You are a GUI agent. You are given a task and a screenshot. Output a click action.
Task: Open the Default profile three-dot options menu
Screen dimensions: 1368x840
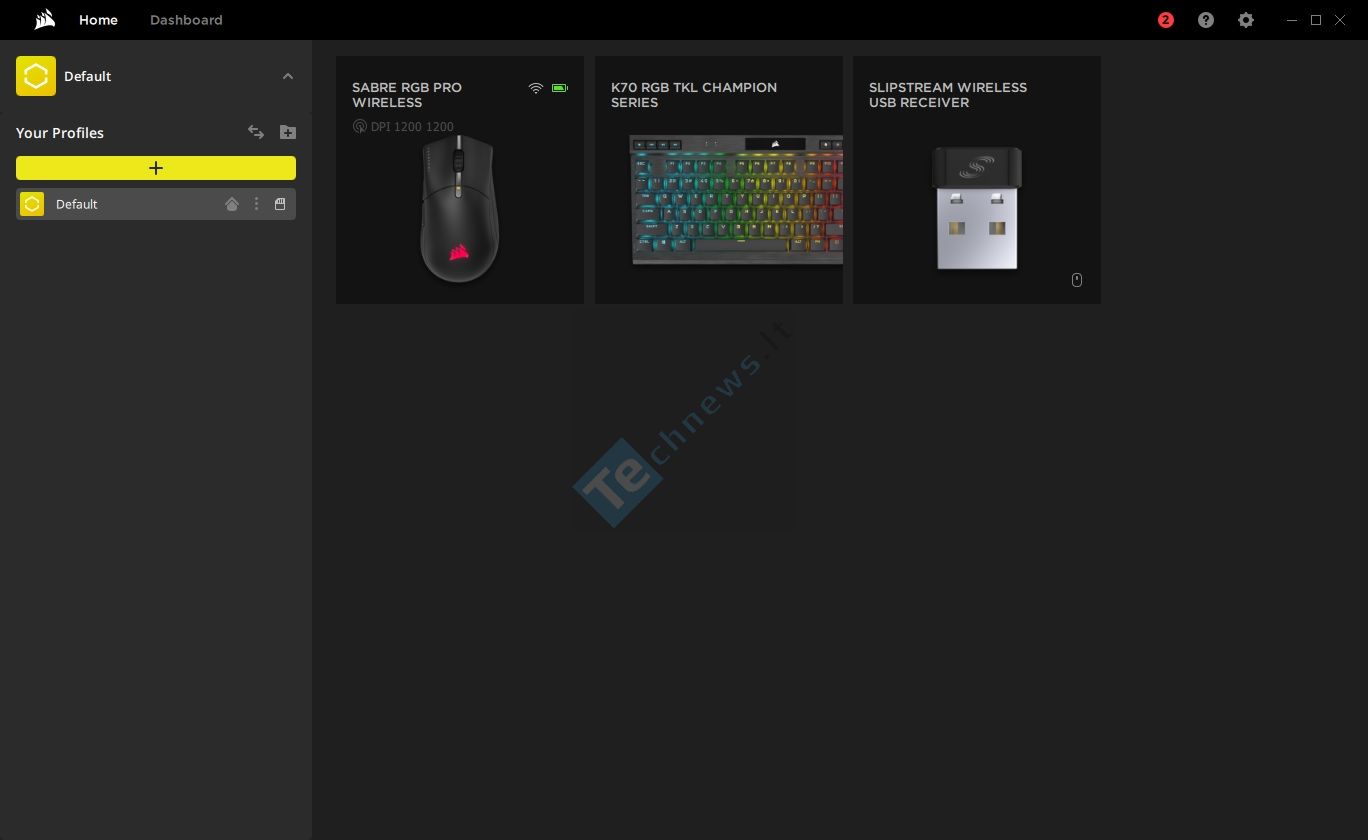[256, 204]
